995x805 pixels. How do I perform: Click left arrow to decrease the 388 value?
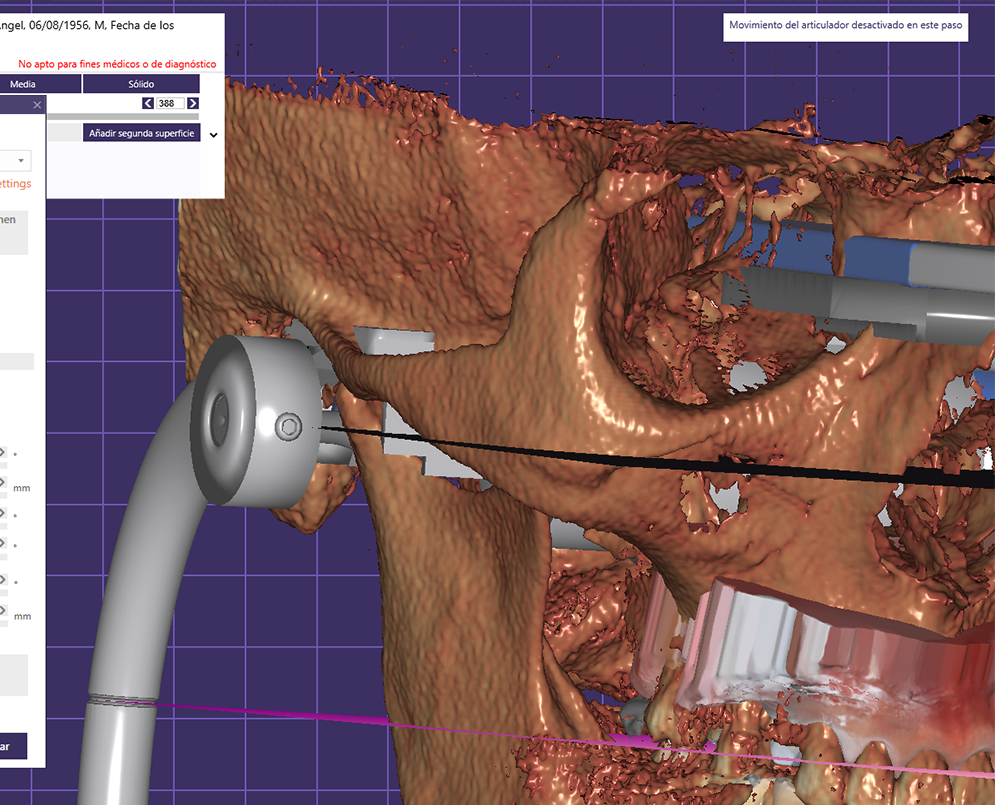tap(149, 103)
